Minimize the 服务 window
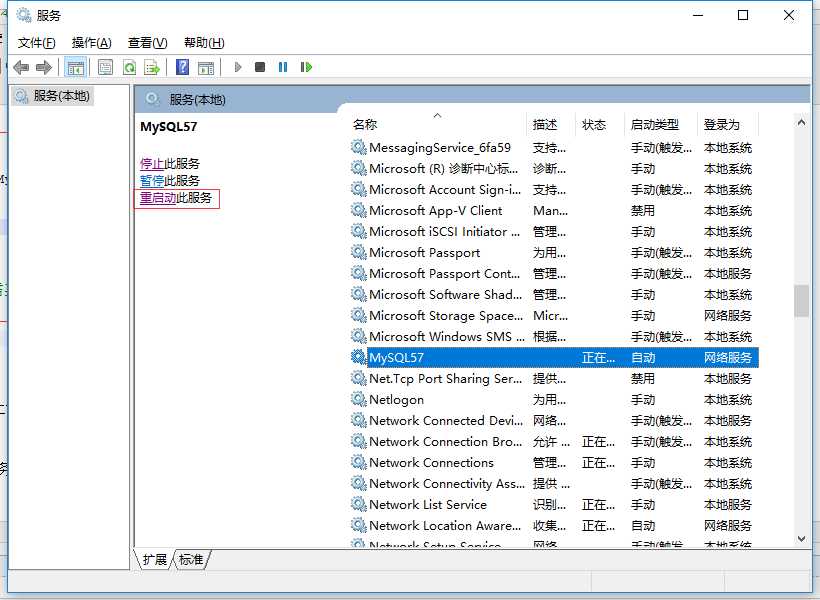 (698, 15)
